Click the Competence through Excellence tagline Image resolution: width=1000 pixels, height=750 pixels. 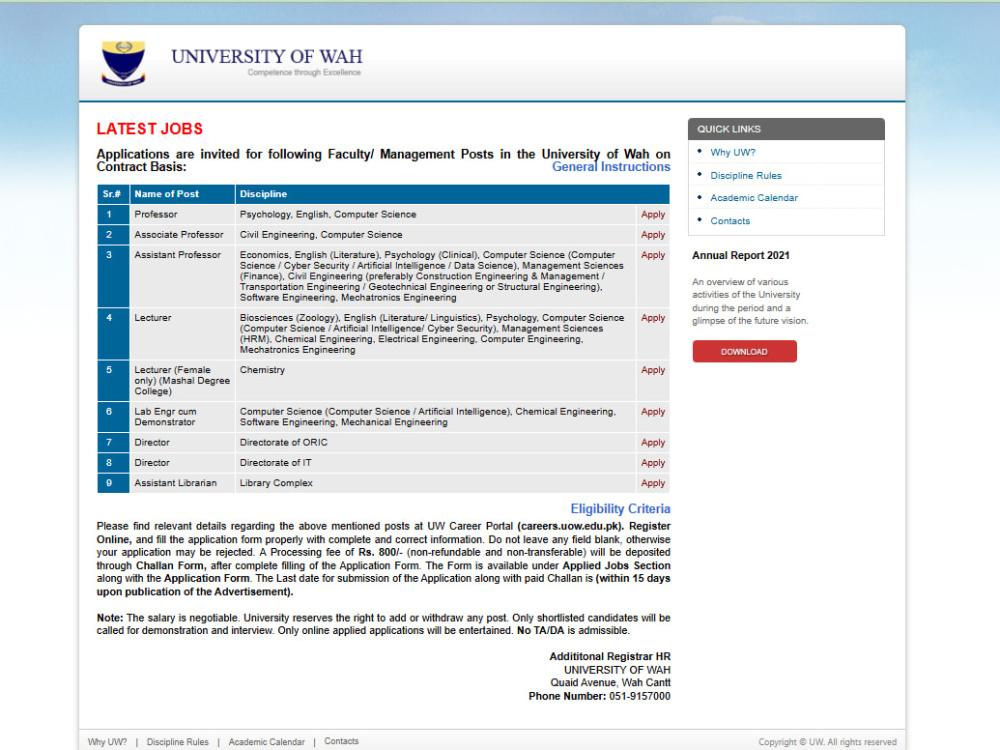304,73
